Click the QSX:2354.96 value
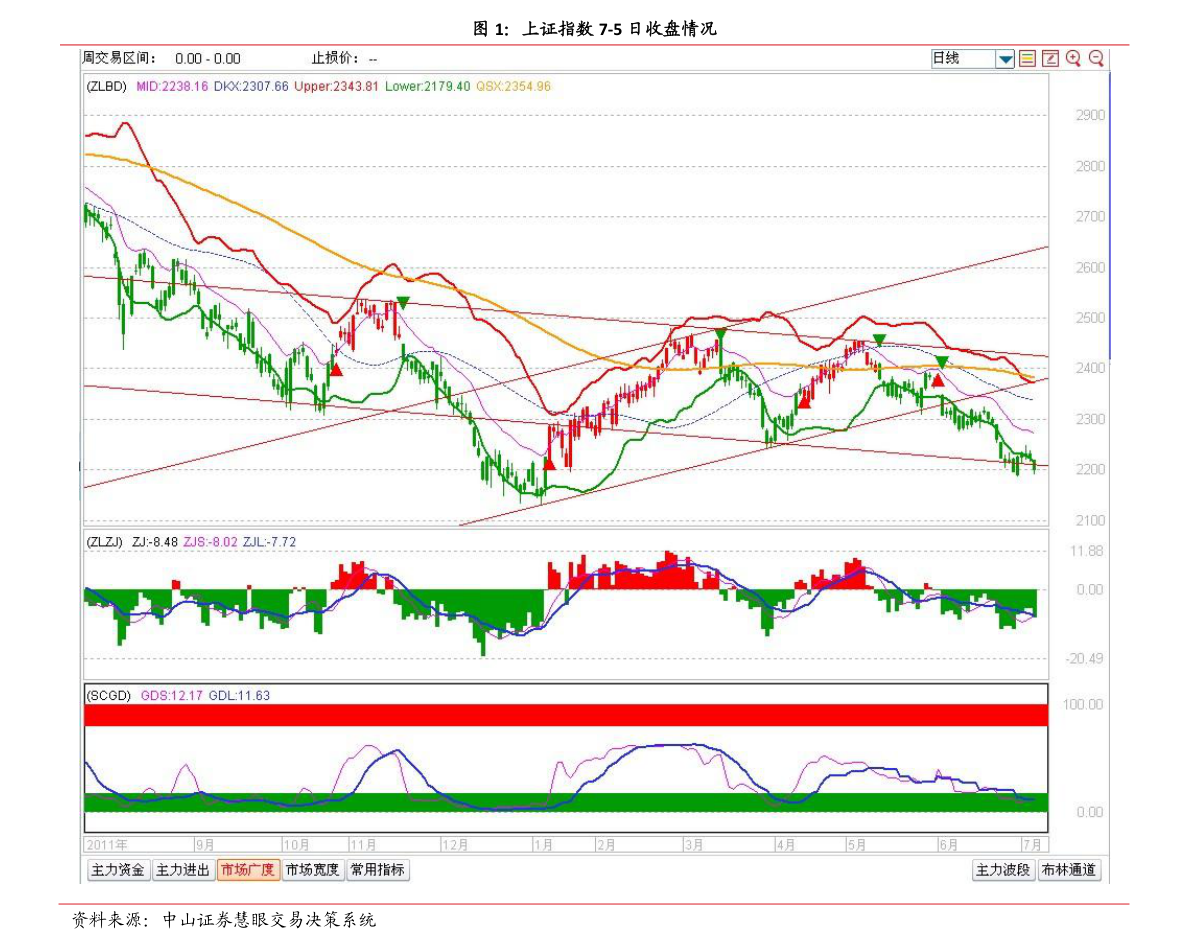This screenshot has width=1191, height=950. [513, 87]
